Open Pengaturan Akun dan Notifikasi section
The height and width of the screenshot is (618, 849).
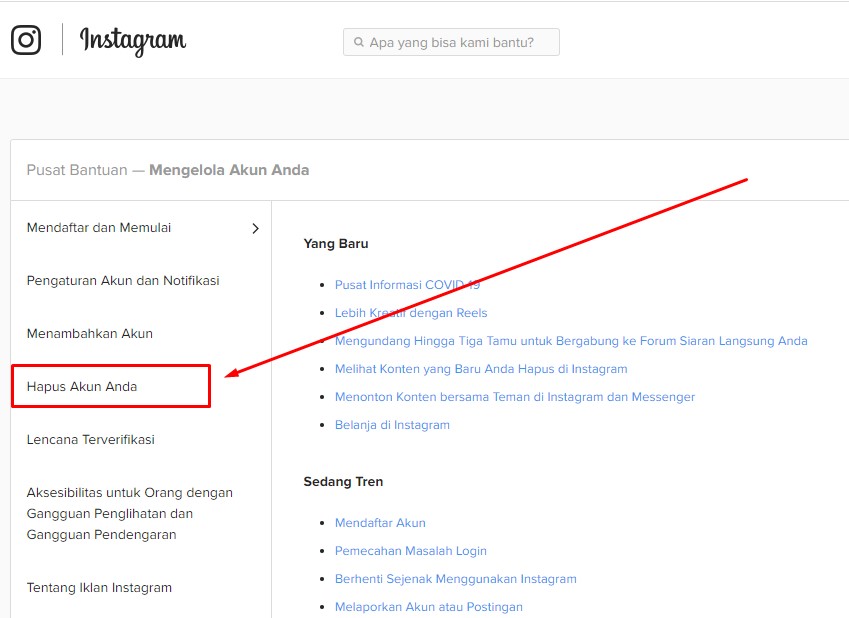point(123,281)
